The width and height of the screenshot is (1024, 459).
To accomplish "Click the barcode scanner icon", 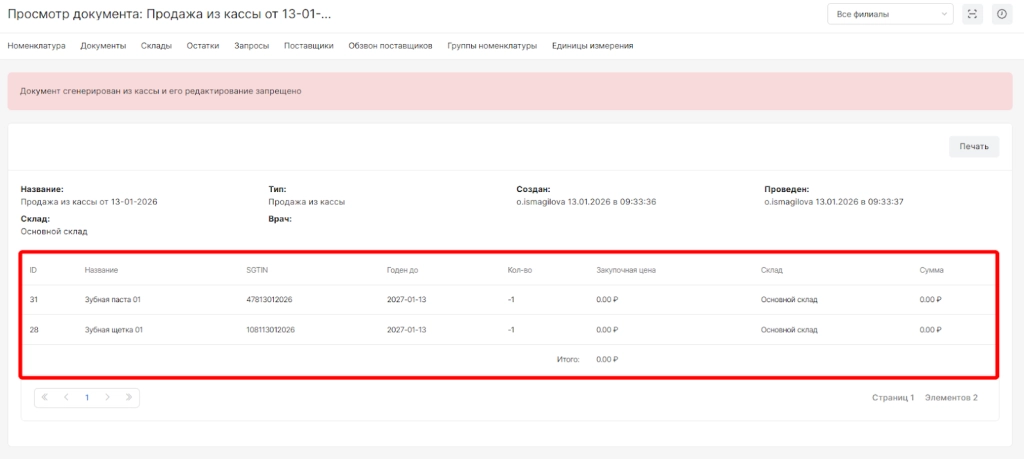I will tap(972, 14).
